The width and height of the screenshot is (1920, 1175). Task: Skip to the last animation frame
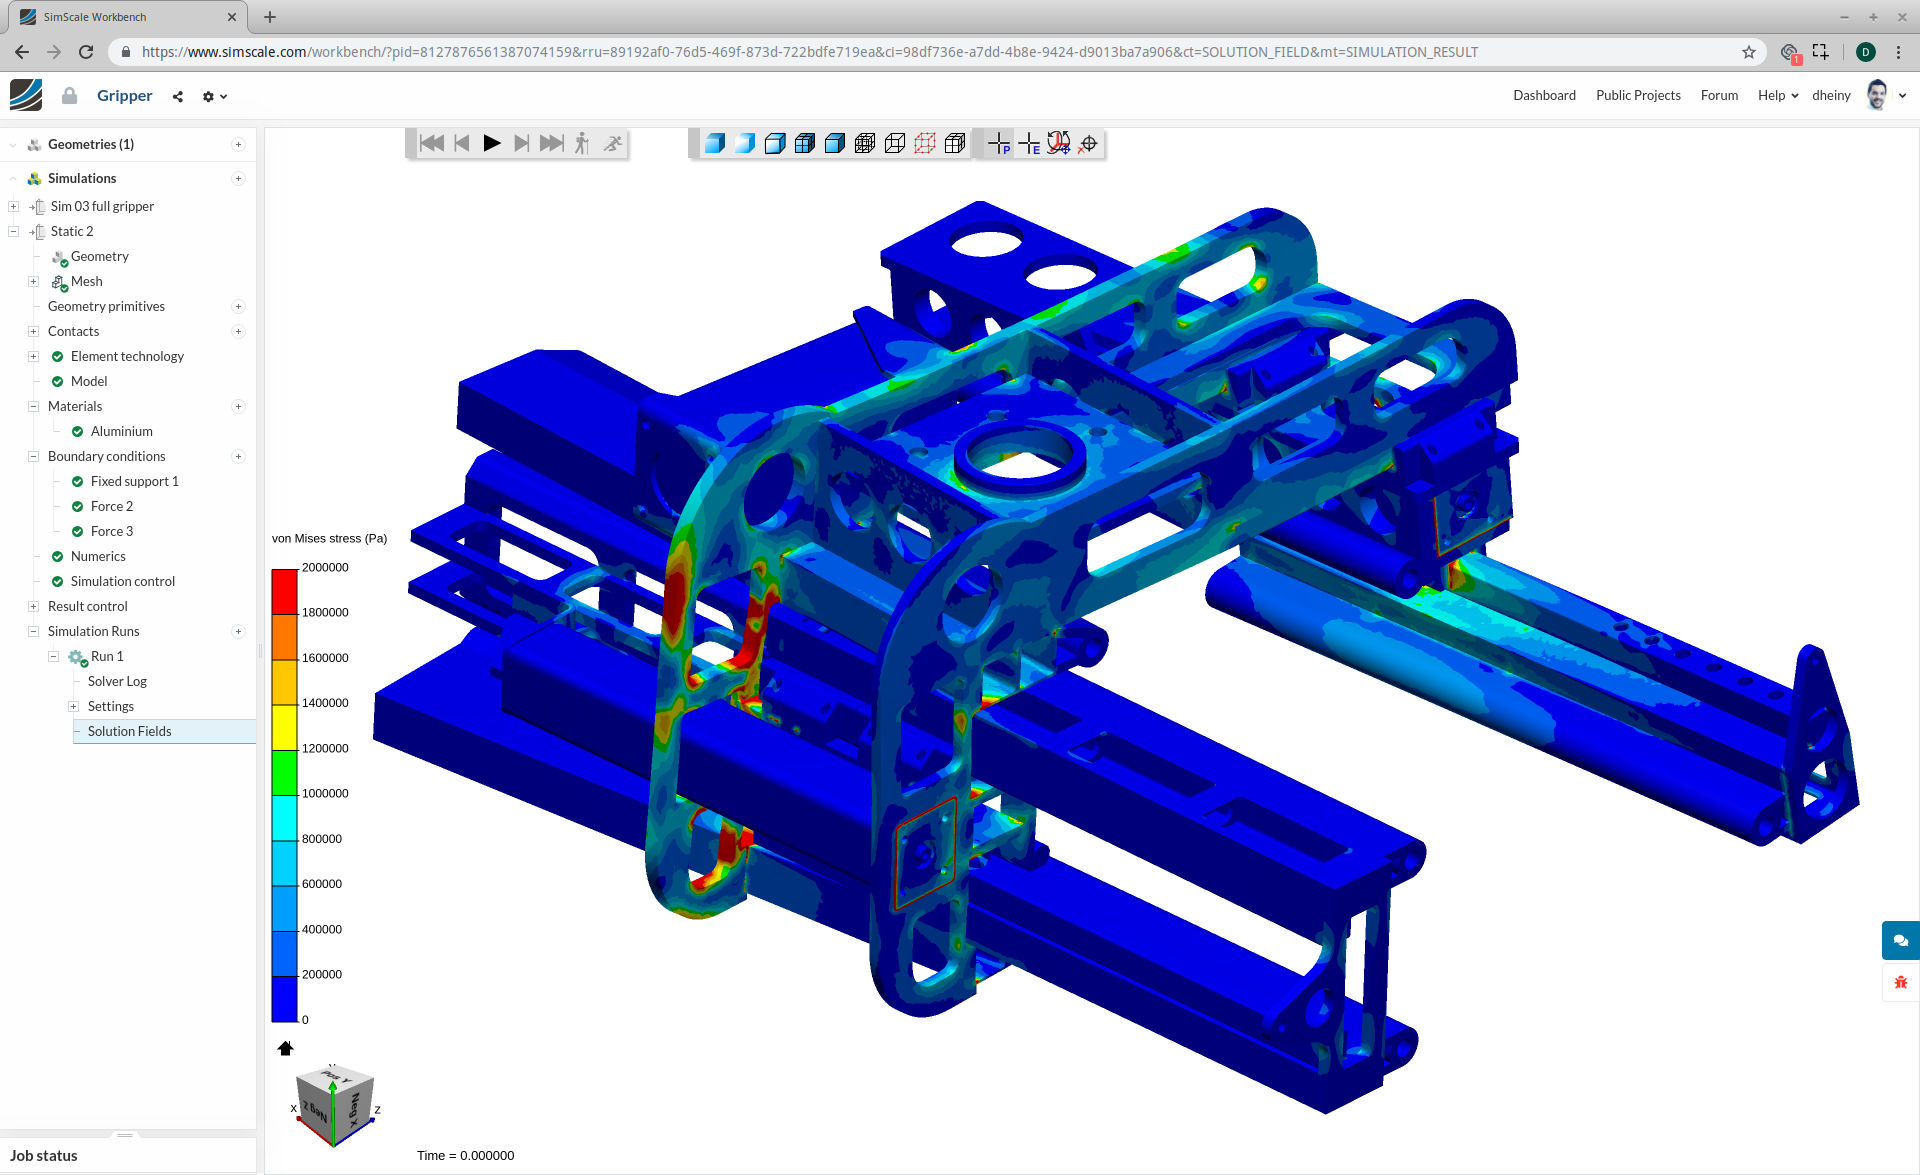click(551, 143)
